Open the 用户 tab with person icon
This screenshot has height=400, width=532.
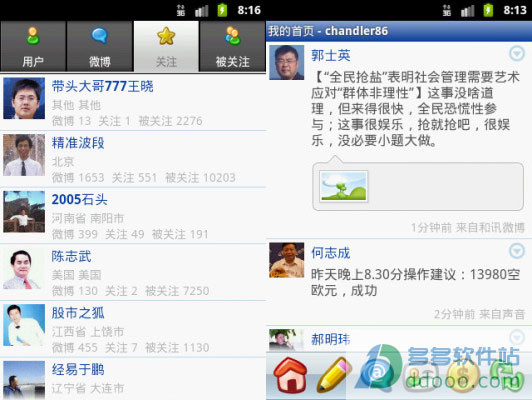[33, 46]
